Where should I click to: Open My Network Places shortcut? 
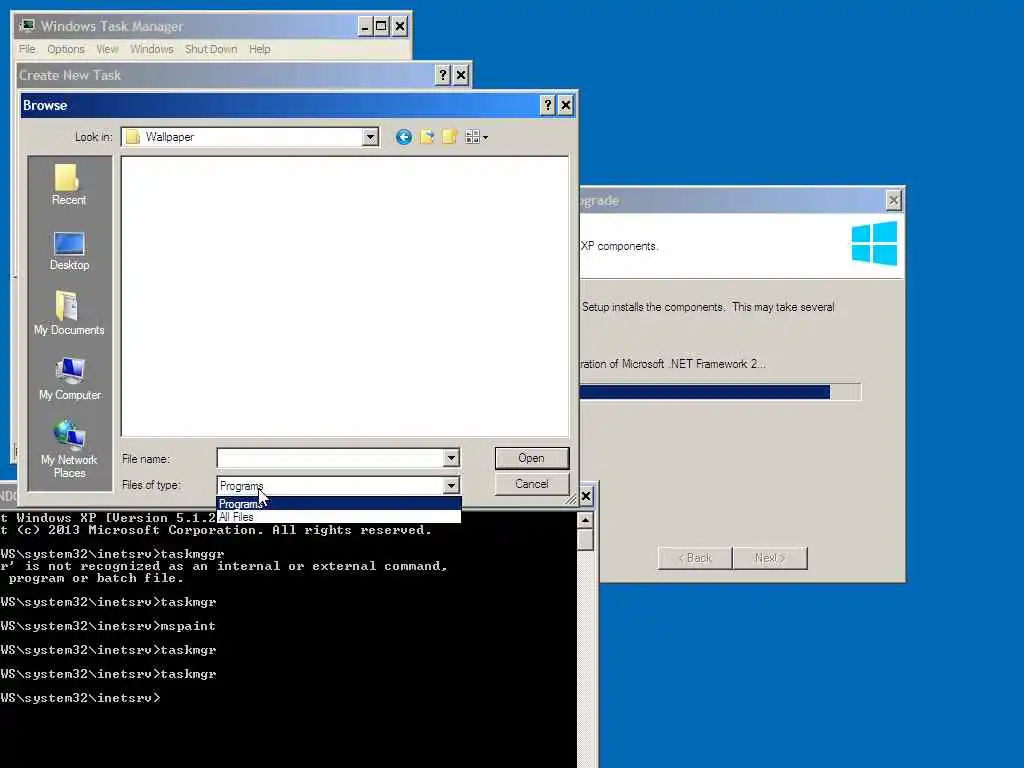click(69, 449)
